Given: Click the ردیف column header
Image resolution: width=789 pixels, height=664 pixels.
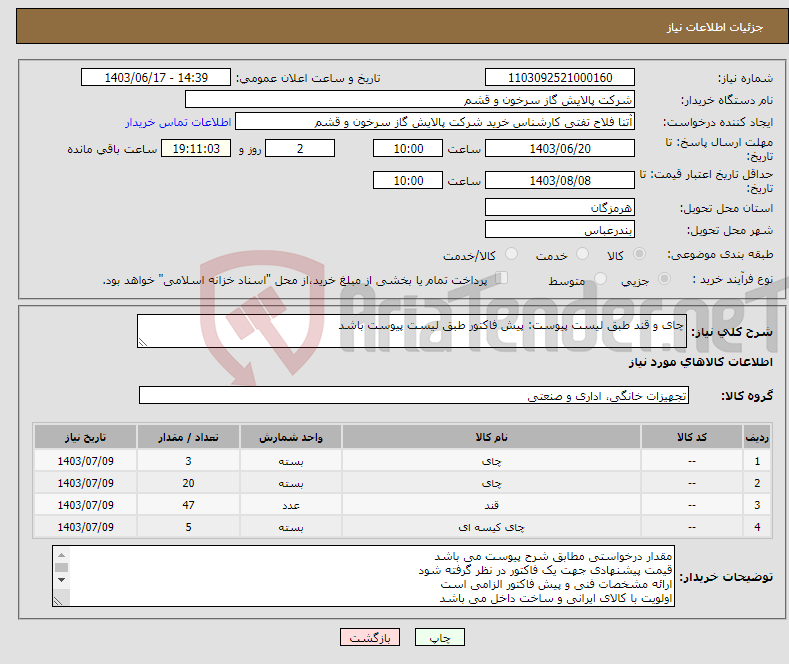Looking at the screenshot, I should point(757,437).
